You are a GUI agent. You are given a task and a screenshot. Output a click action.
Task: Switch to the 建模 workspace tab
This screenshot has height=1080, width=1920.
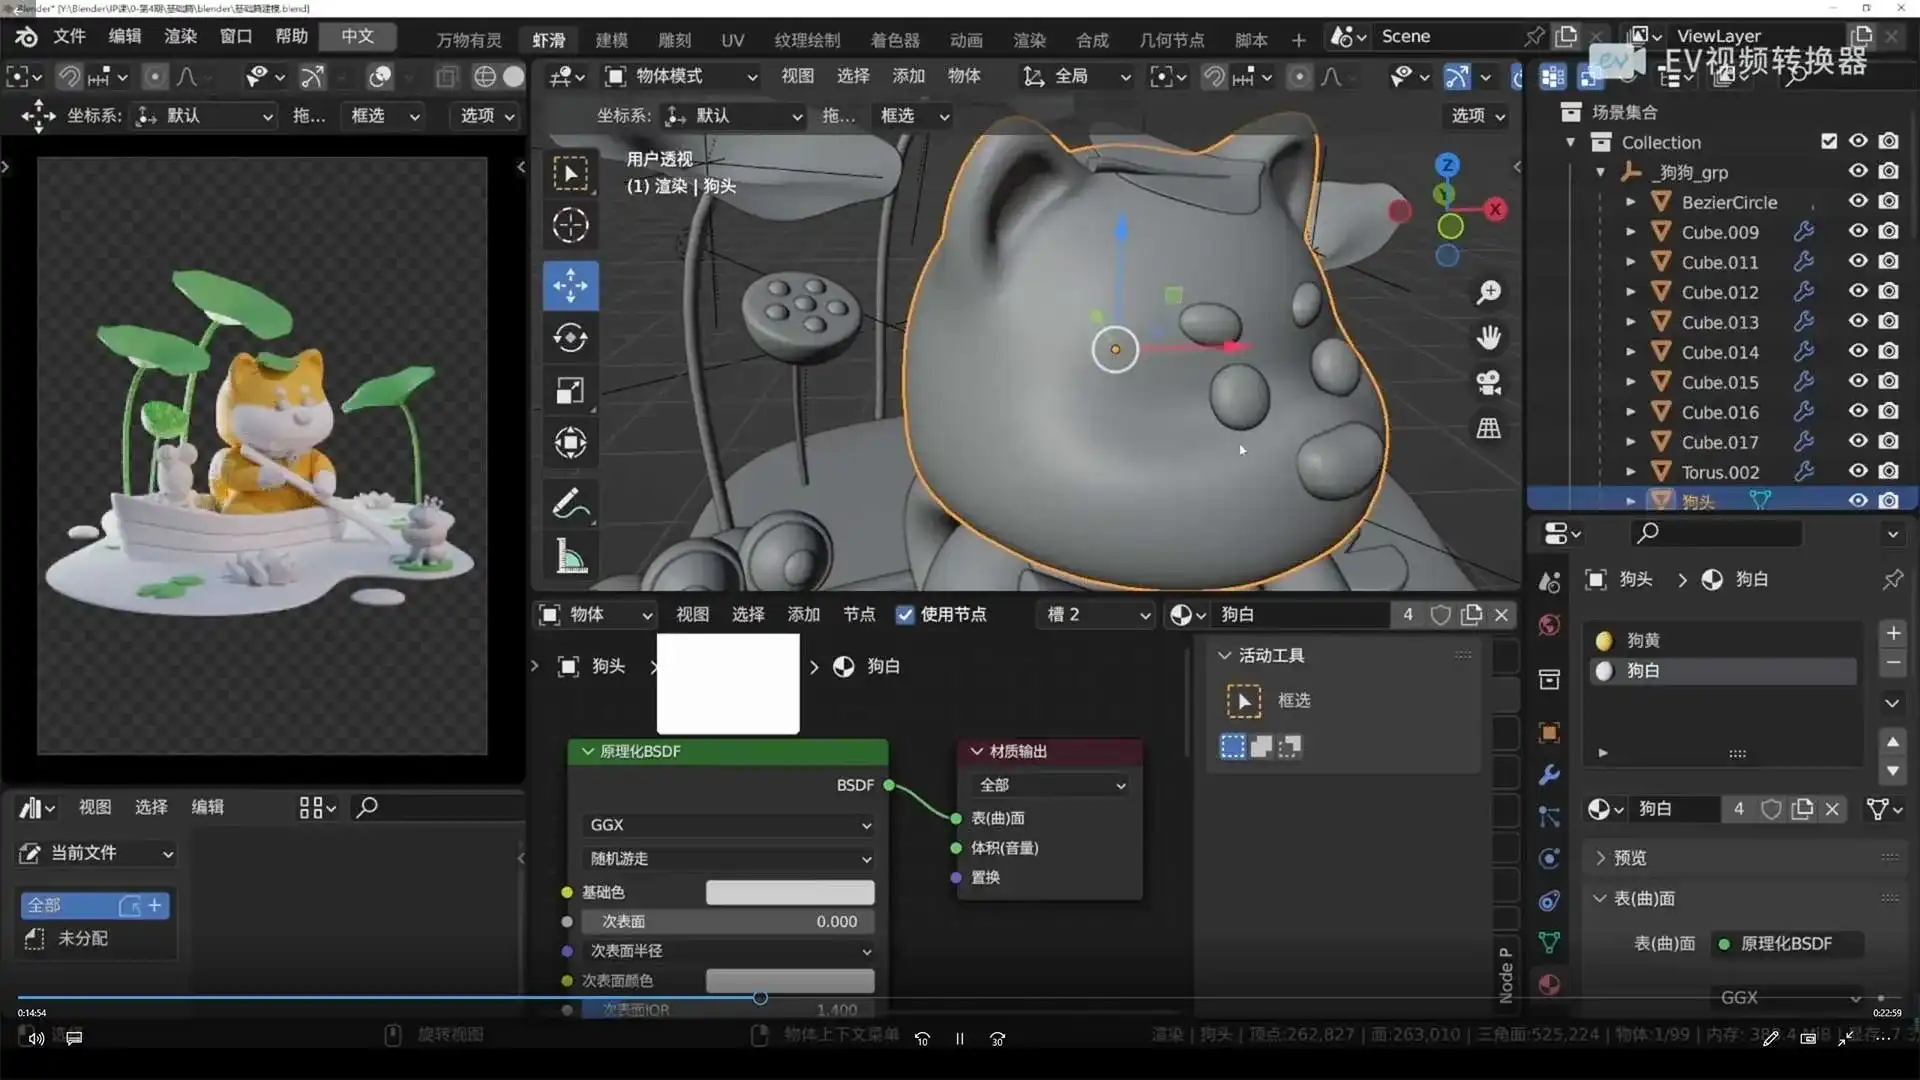coord(611,39)
